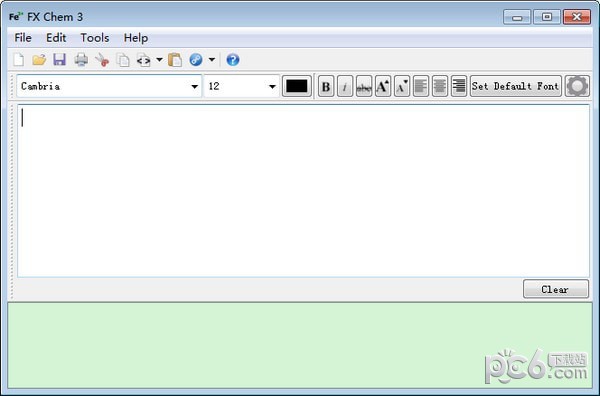Open file using the folder icon
The image size is (600, 396).
[x=39, y=60]
